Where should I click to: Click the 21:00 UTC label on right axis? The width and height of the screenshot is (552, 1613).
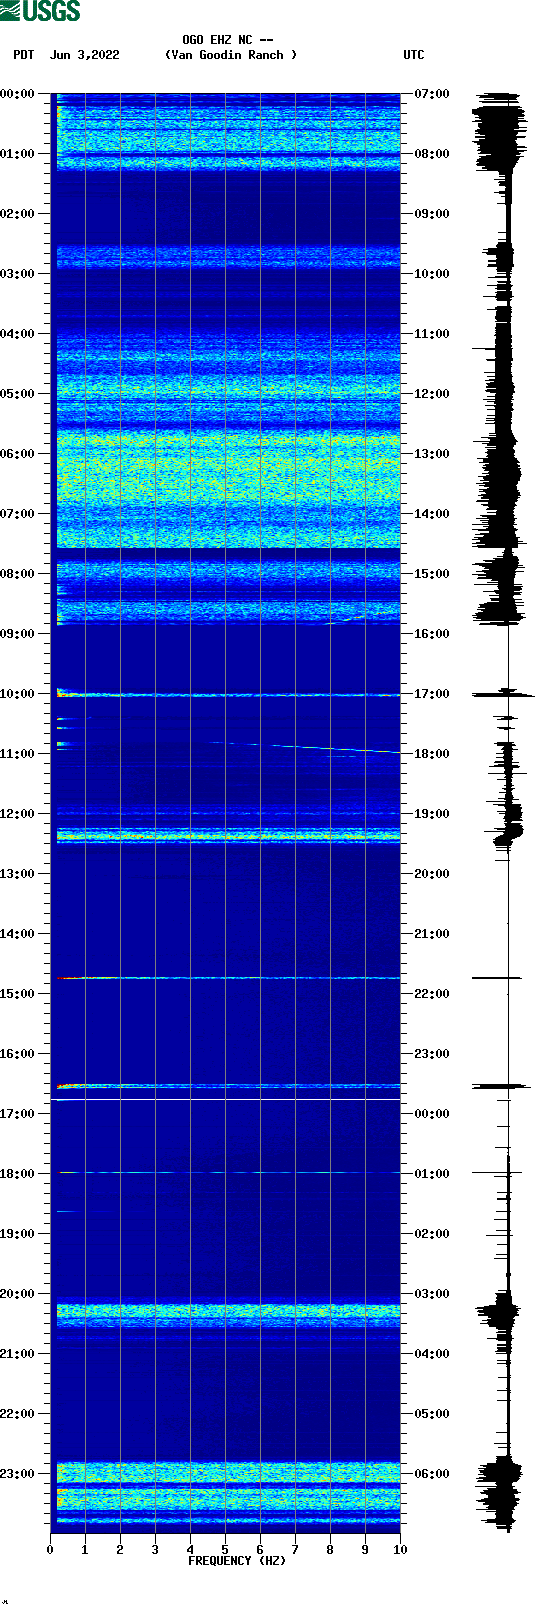tap(432, 934)
